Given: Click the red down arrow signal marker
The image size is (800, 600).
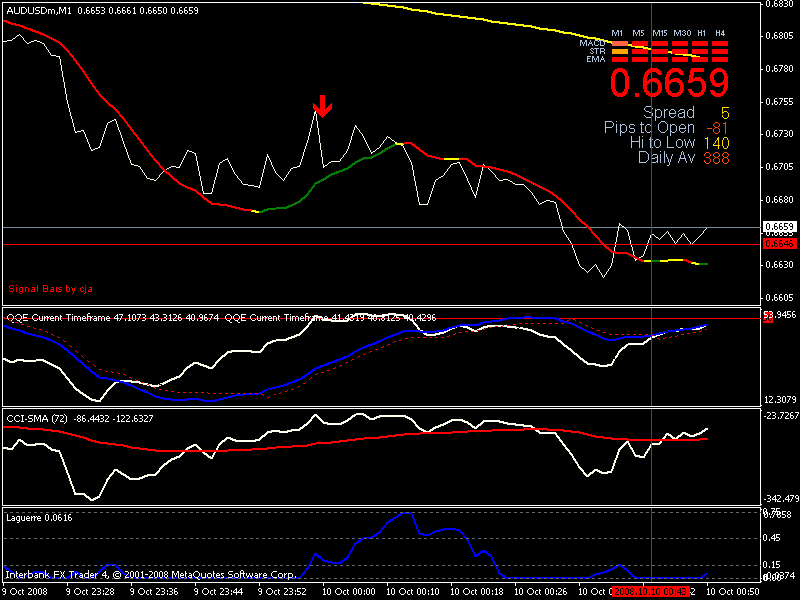Looking at the screenshot, I should tap(322, 104).
